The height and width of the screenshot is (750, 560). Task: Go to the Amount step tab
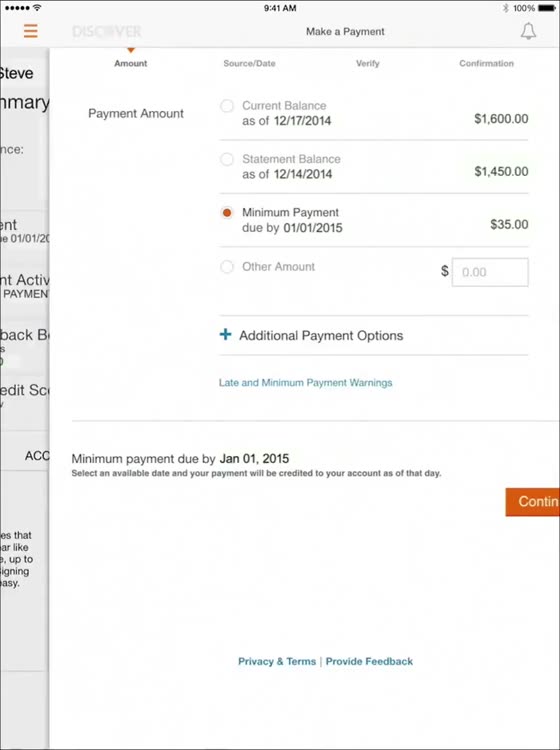tap(131, 63)
